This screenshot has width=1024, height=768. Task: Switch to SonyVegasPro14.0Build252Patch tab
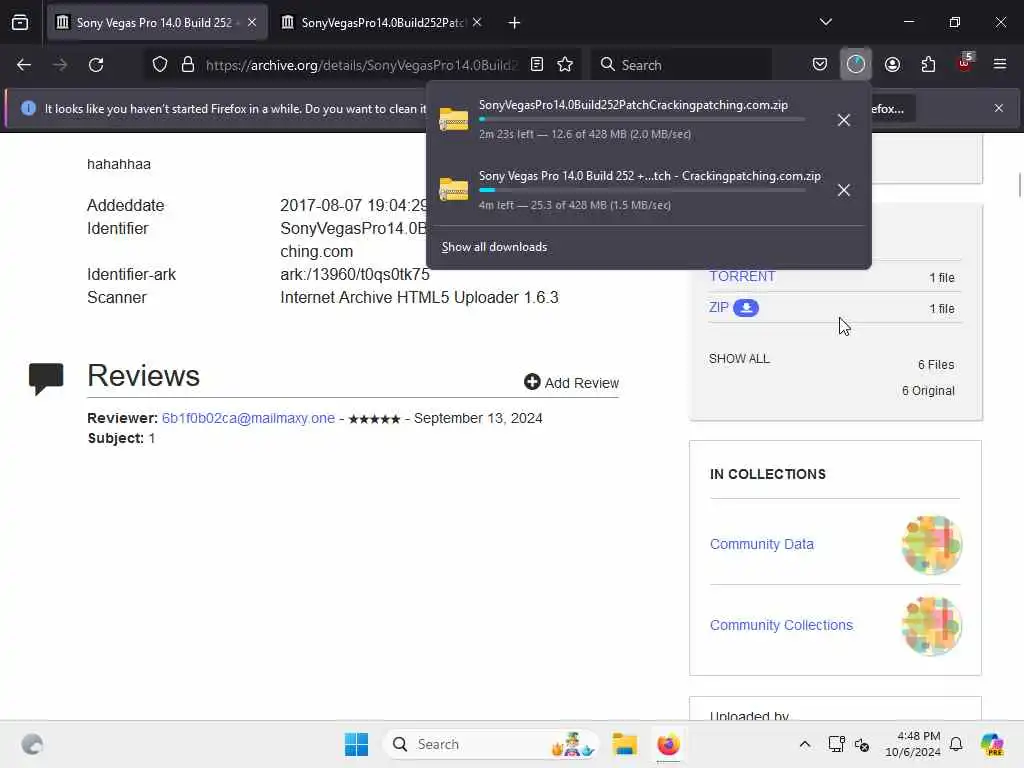pos(382,23)
